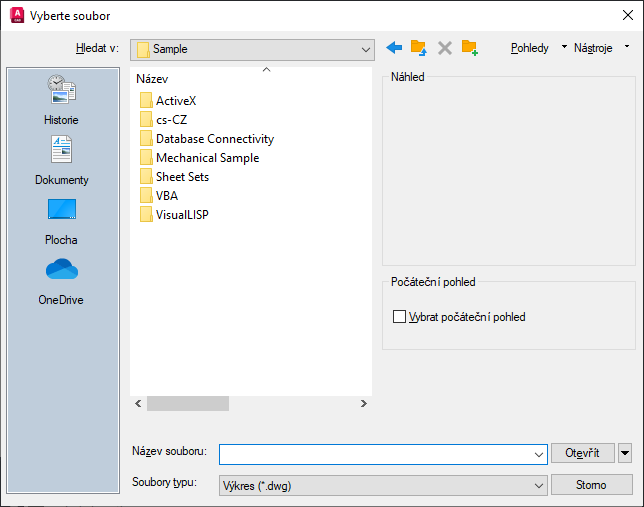Select the cs-CZ folder icon

pos(146,119)
